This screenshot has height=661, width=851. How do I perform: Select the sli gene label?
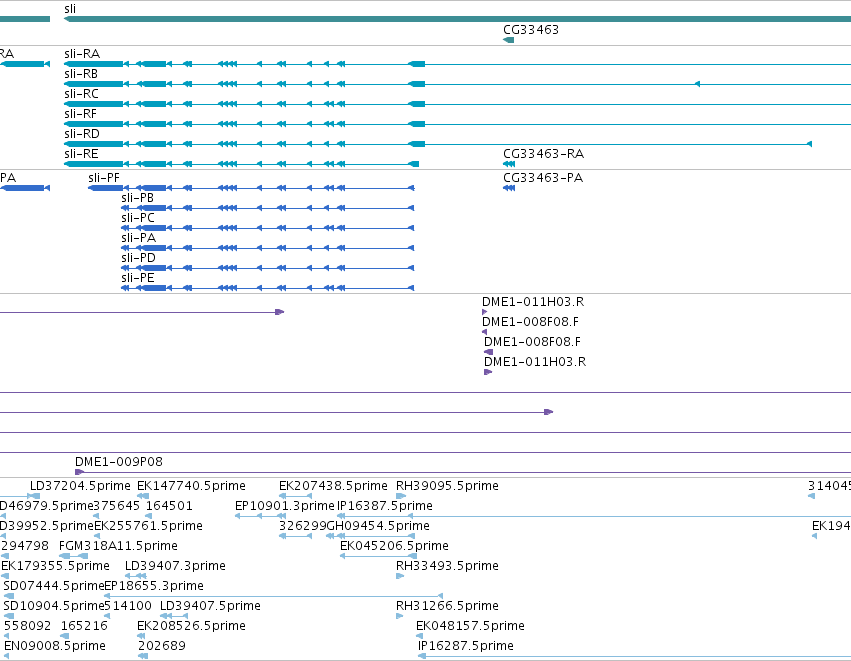pos(70,9)
